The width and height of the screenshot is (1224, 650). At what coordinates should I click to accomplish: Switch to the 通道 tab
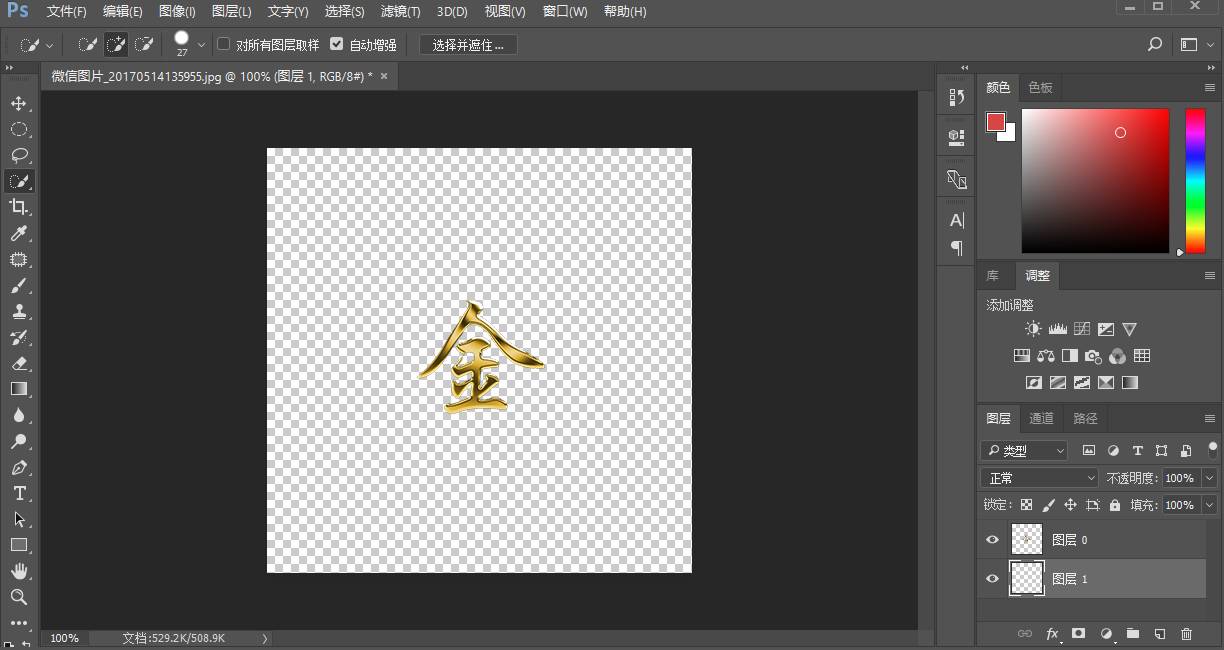click(x=1041, y=418)
